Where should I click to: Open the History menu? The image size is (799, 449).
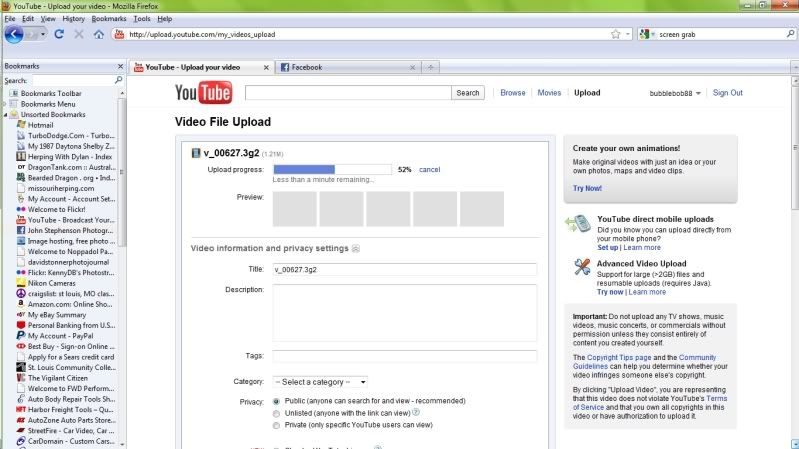(x=73, y=19)
